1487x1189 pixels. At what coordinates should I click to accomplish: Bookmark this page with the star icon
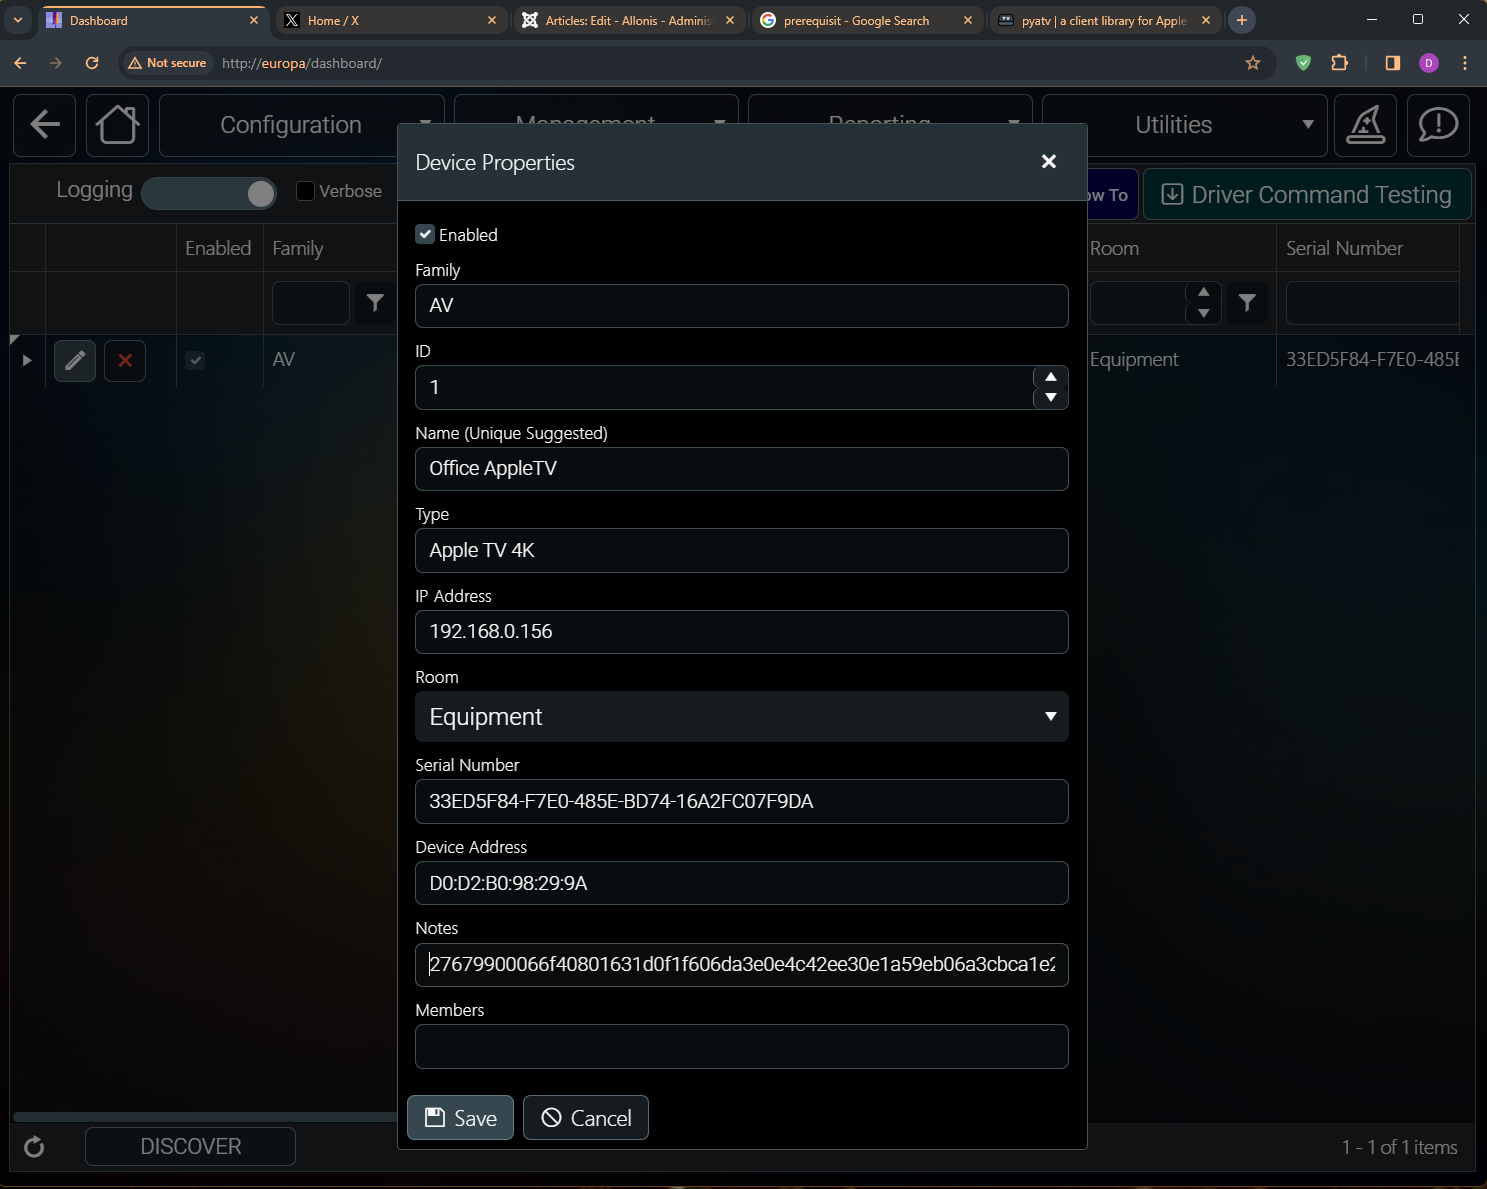coord(1253,63)
